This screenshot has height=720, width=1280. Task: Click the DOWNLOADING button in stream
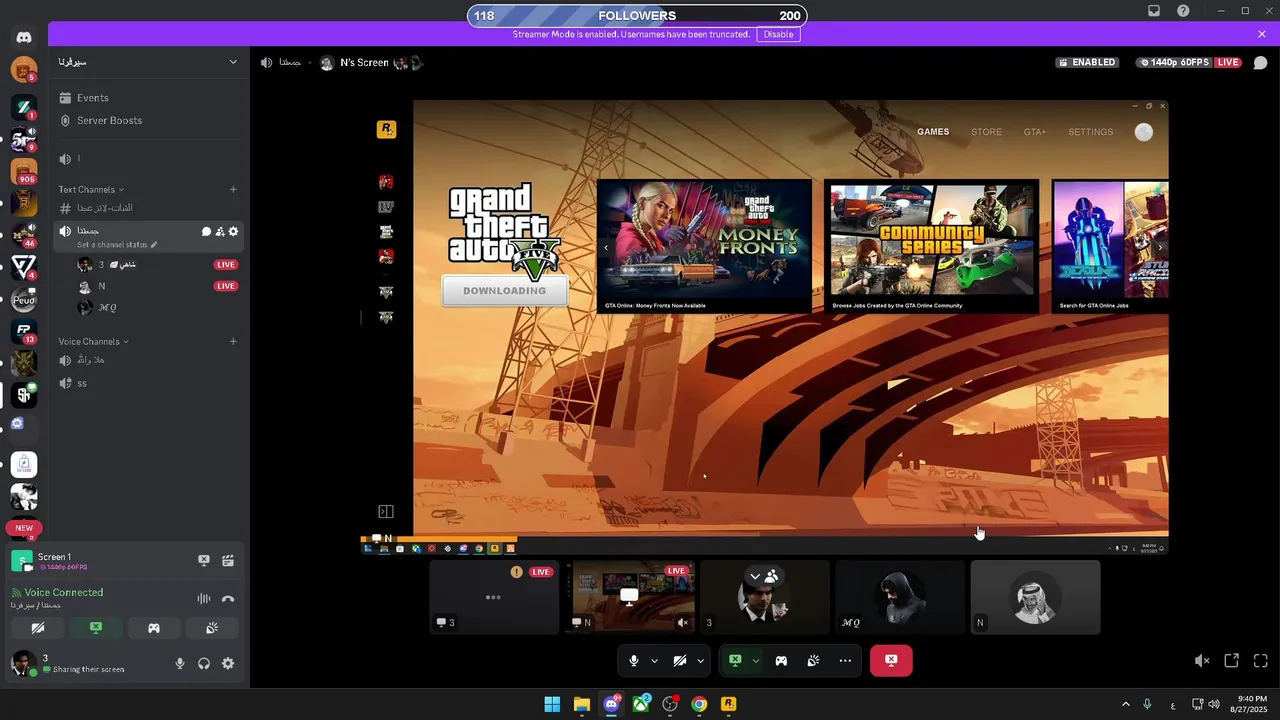[505, 291]
